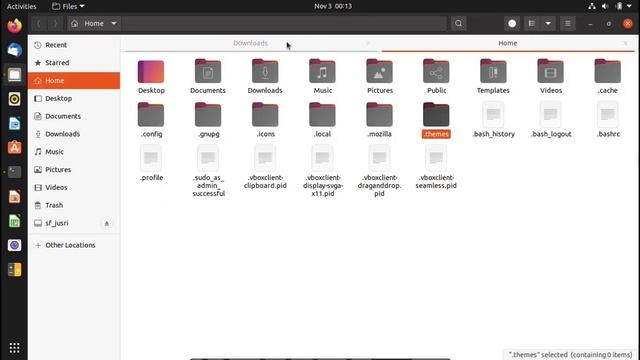Screen dimensions: 640x360
Task: Expand Home path bar dropdown
Action: tap(114, 24)
